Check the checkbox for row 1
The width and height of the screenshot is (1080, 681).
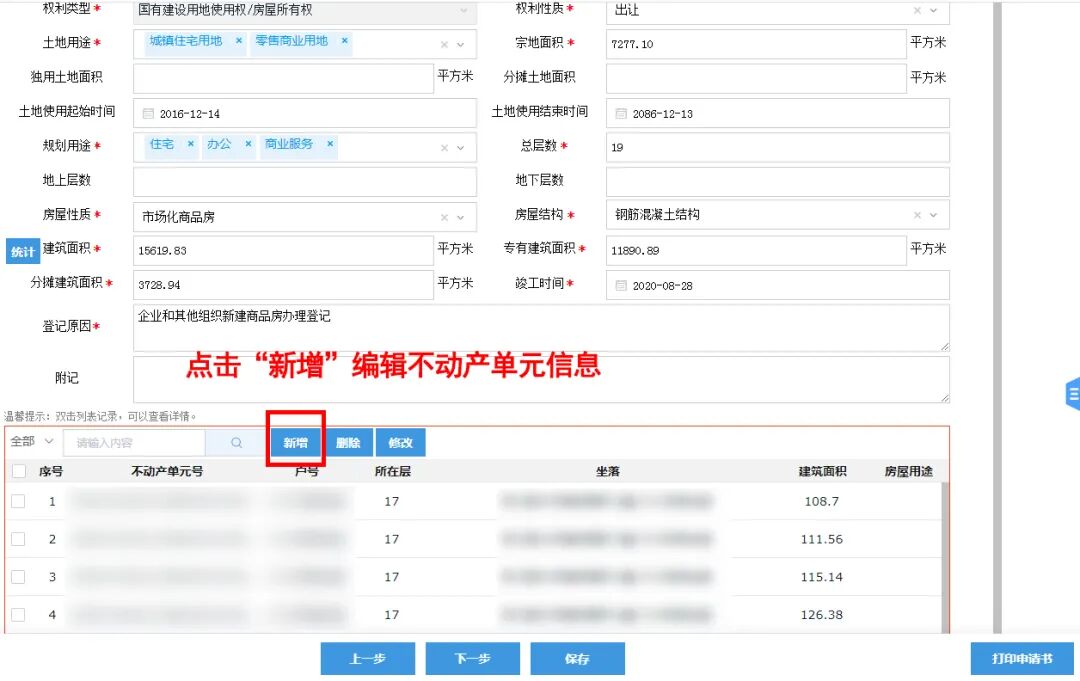coord(17,501)
